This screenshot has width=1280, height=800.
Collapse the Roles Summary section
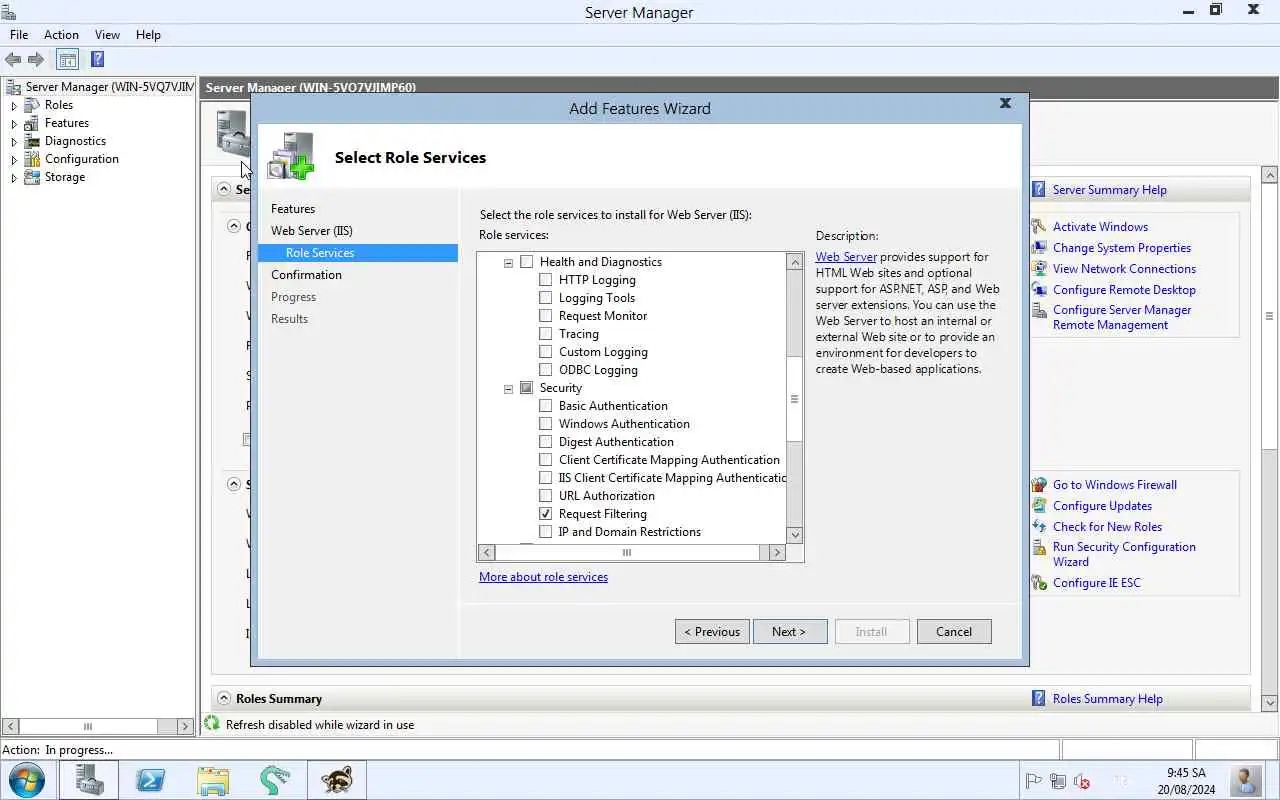tap(224, 699)
